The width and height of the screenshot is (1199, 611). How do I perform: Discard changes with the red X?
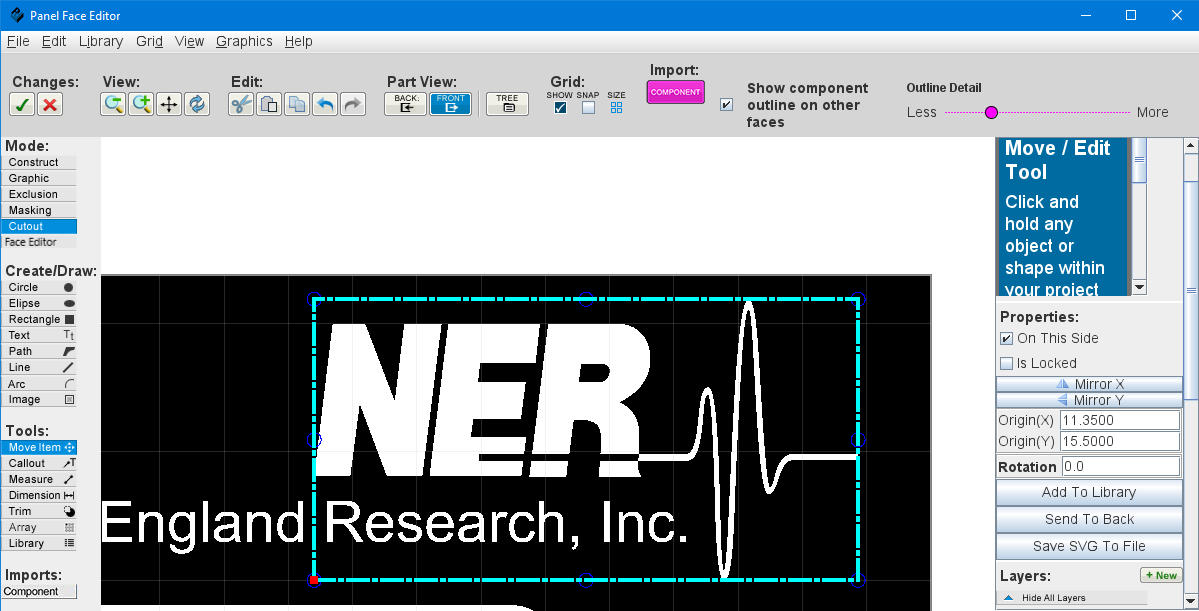(50, 105)
